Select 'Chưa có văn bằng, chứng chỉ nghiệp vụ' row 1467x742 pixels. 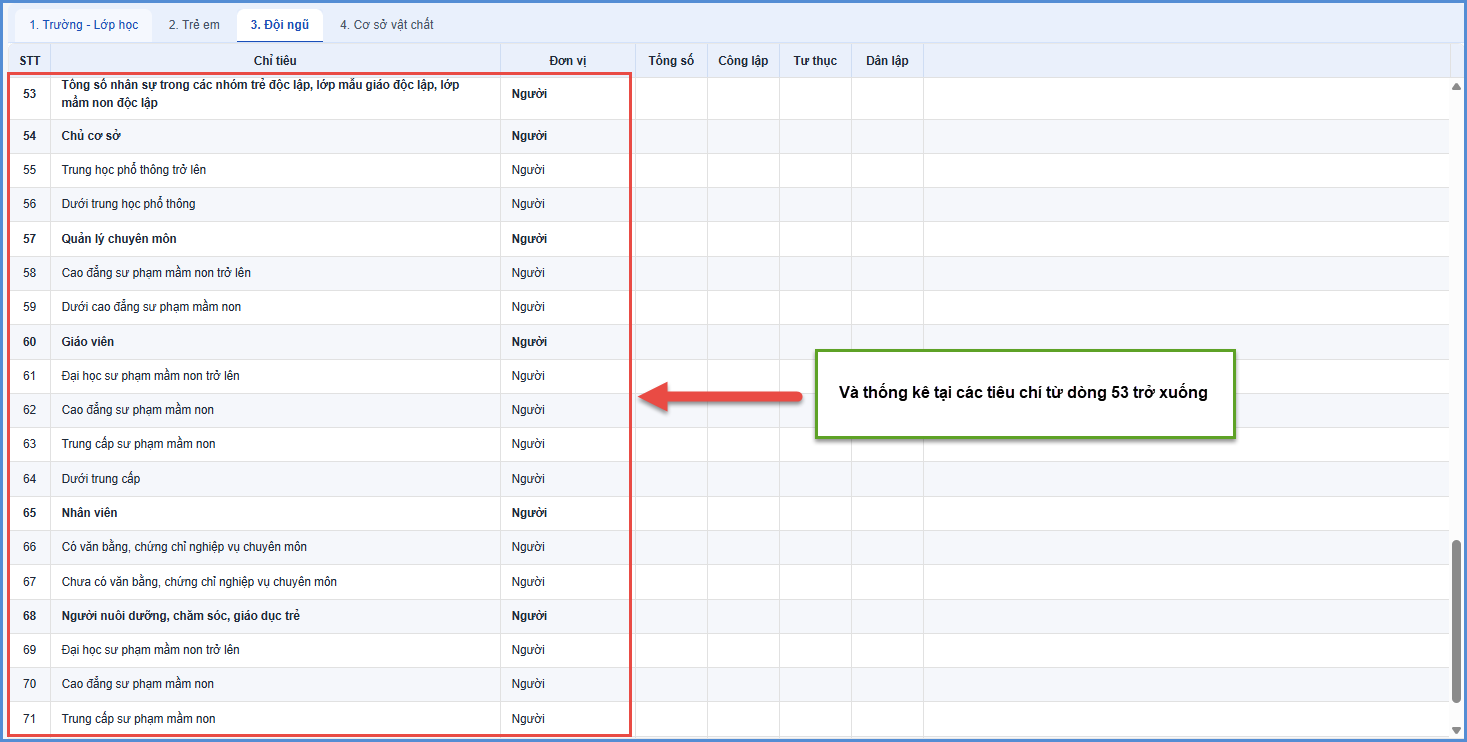[x=729, y=582]
